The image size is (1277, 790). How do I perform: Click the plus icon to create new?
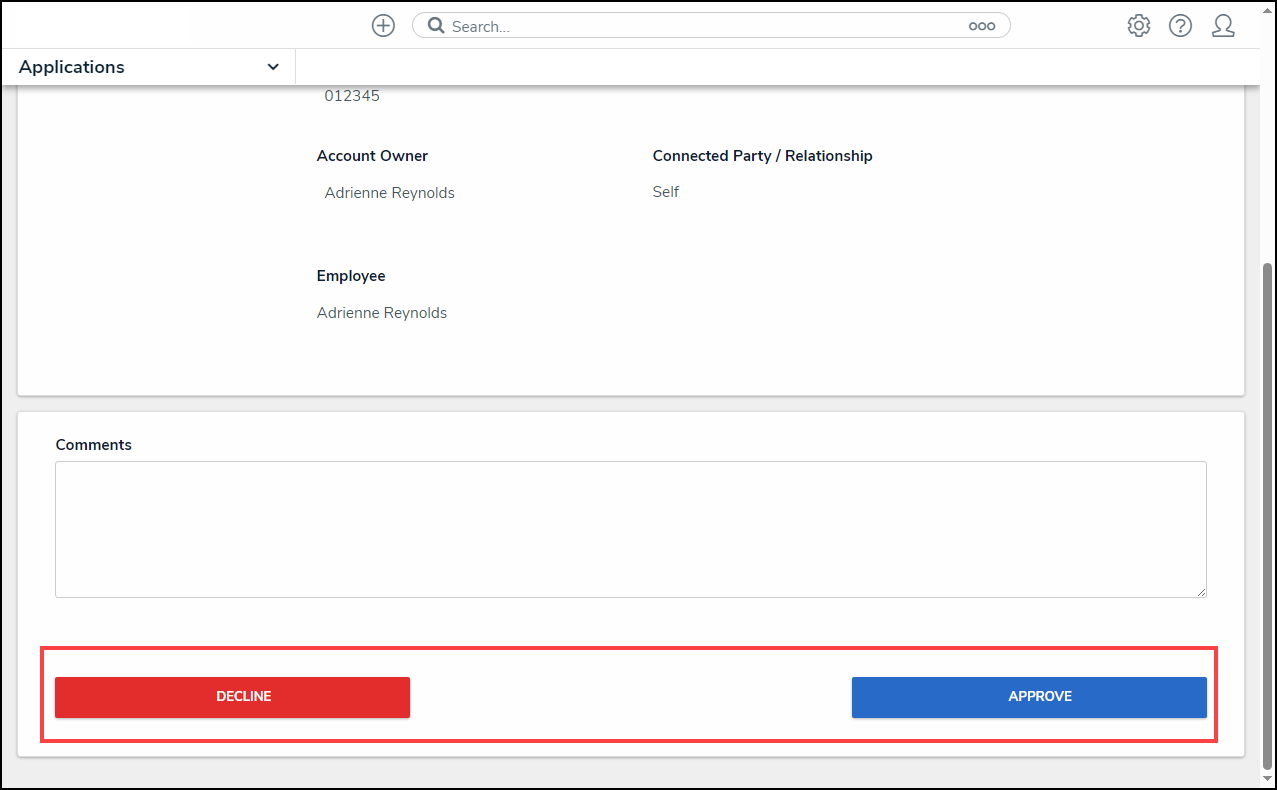point(383,26)
